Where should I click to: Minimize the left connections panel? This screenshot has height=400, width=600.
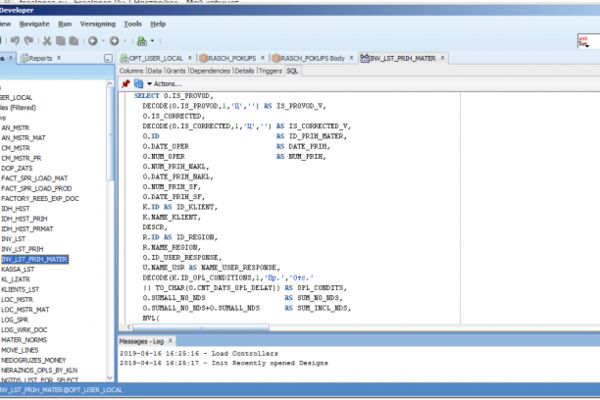pos(108,59)
